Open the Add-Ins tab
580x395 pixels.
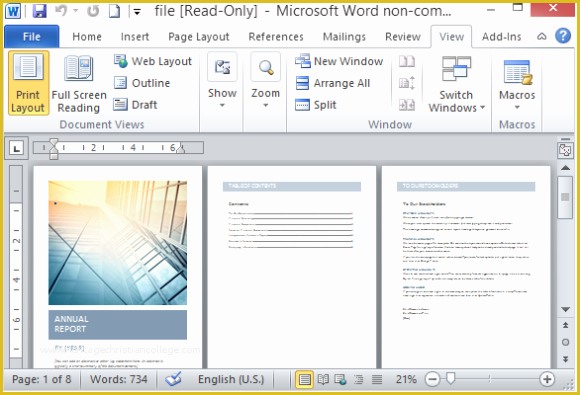(501, 37)
